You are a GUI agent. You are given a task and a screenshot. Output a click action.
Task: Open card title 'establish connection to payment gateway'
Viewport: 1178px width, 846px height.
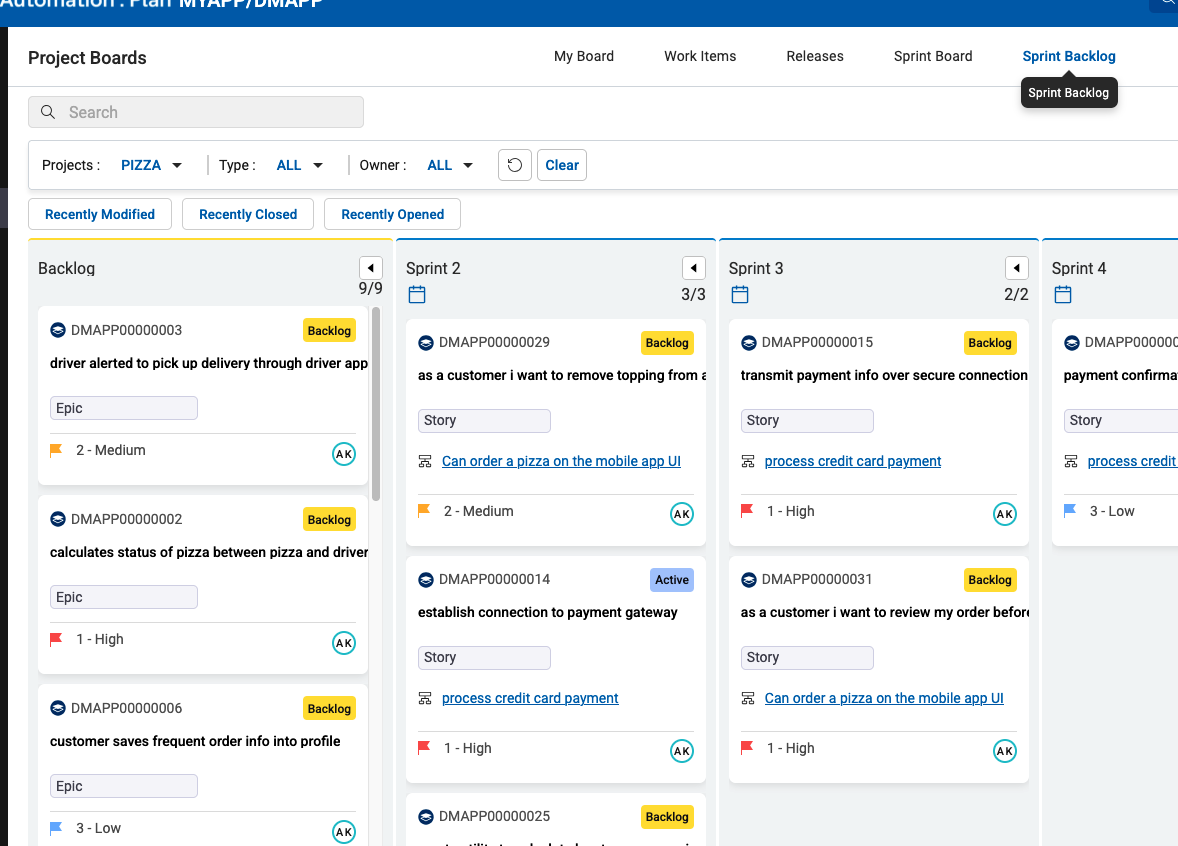(548, 612)
